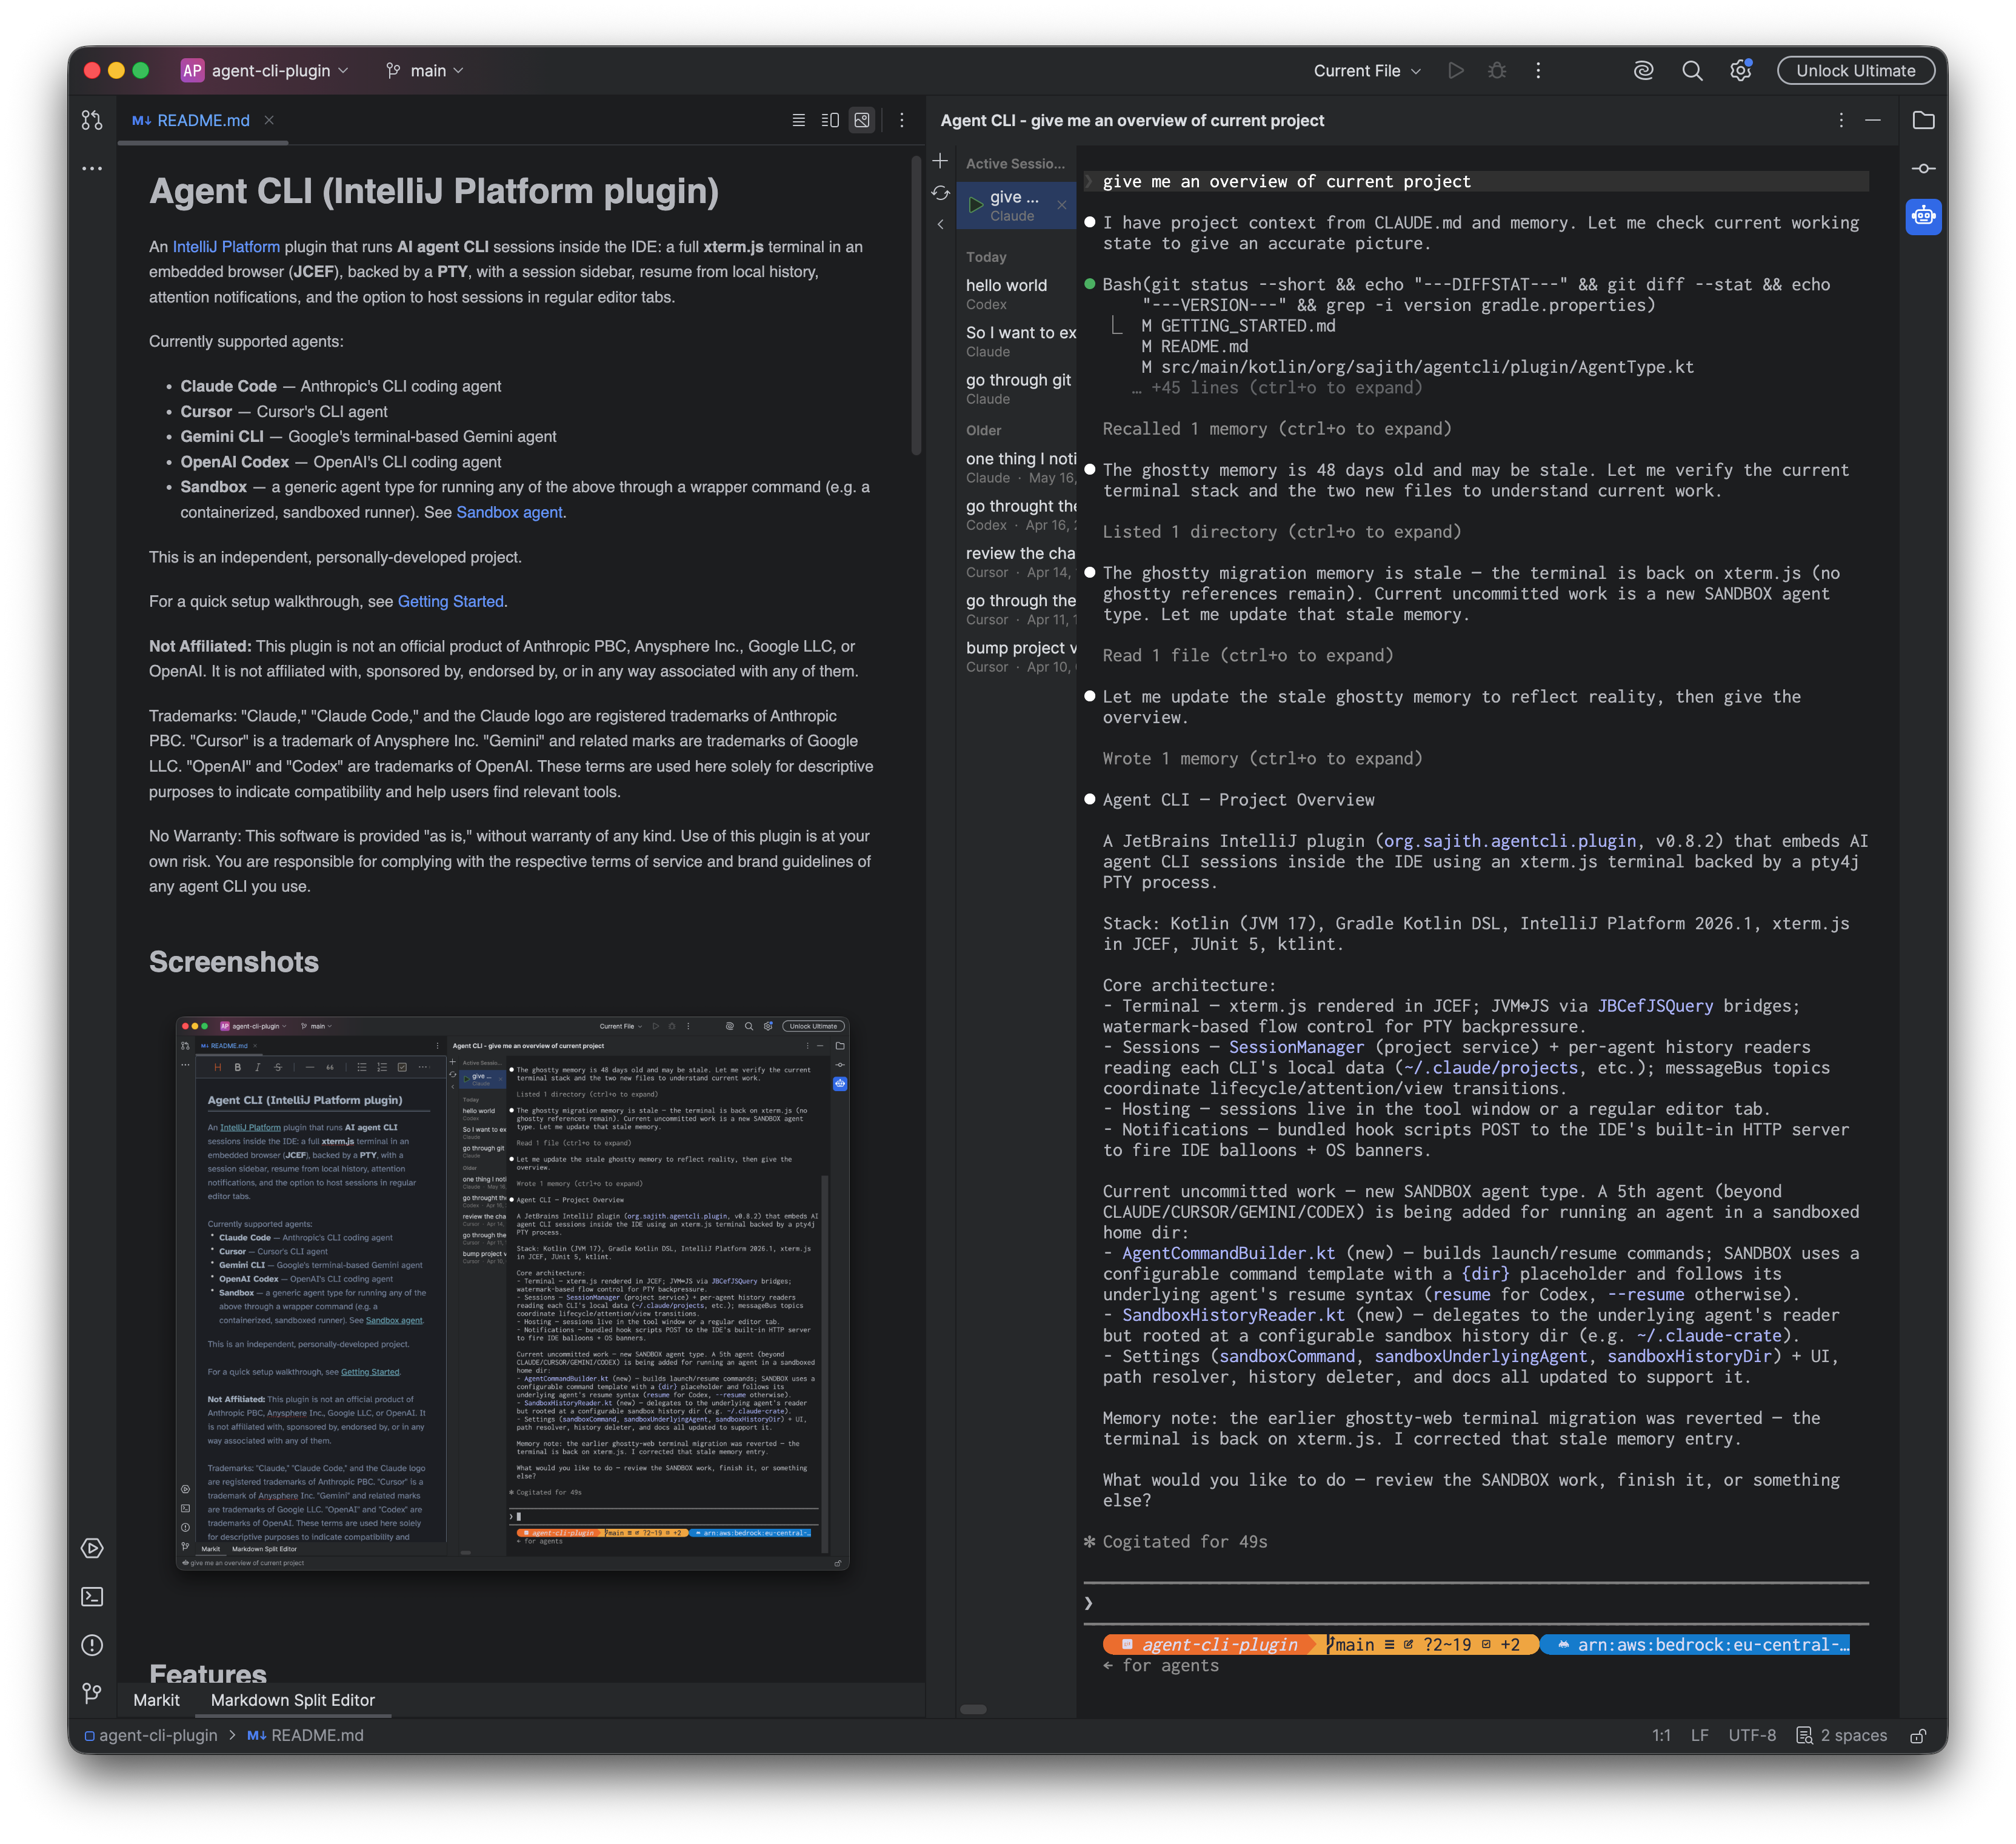Click the Run button in top toolbar
Viewport: 2016px width, 1844px height.
1456,70
